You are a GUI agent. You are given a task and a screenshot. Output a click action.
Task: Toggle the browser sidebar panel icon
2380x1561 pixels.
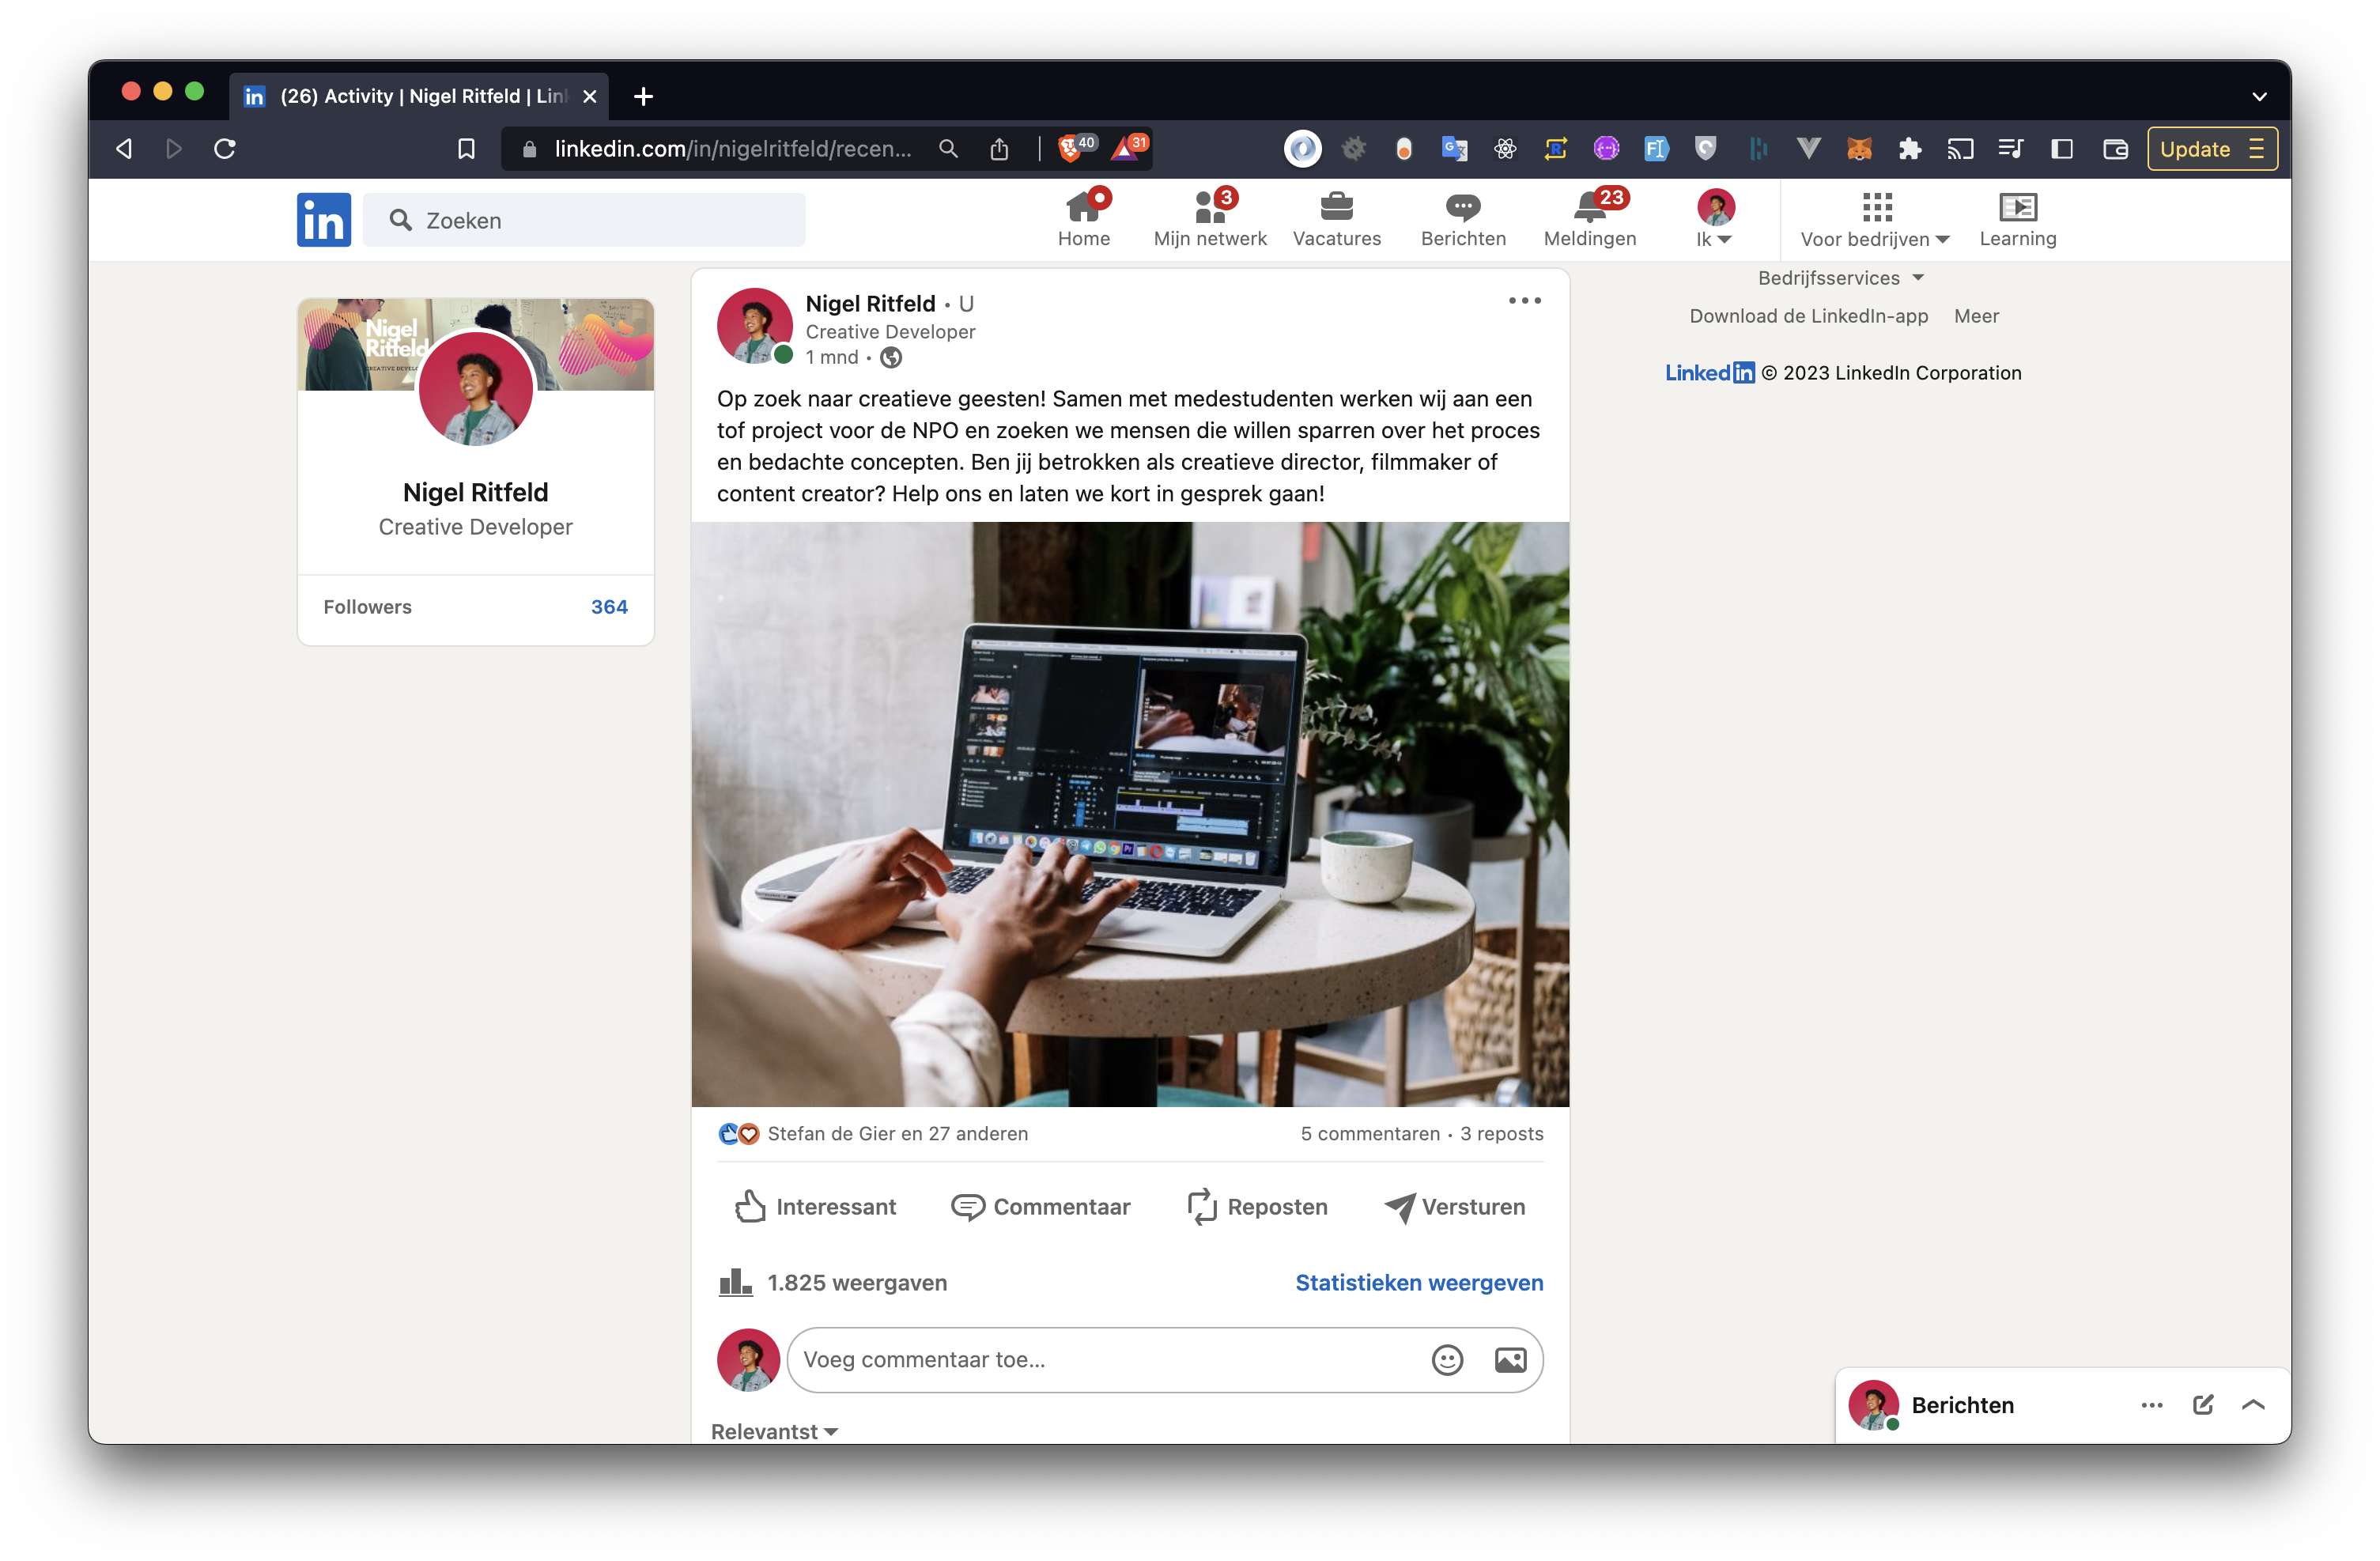click(x=2061, y=149)
